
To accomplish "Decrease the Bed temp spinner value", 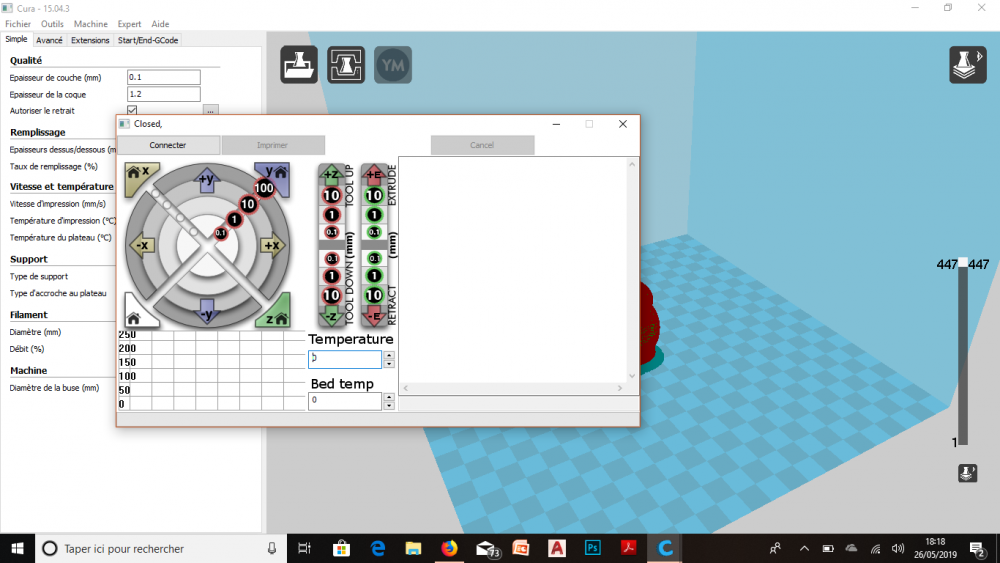I will (389, 406).
